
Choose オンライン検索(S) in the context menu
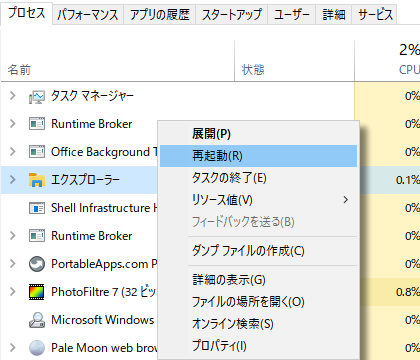pos(258,324)
